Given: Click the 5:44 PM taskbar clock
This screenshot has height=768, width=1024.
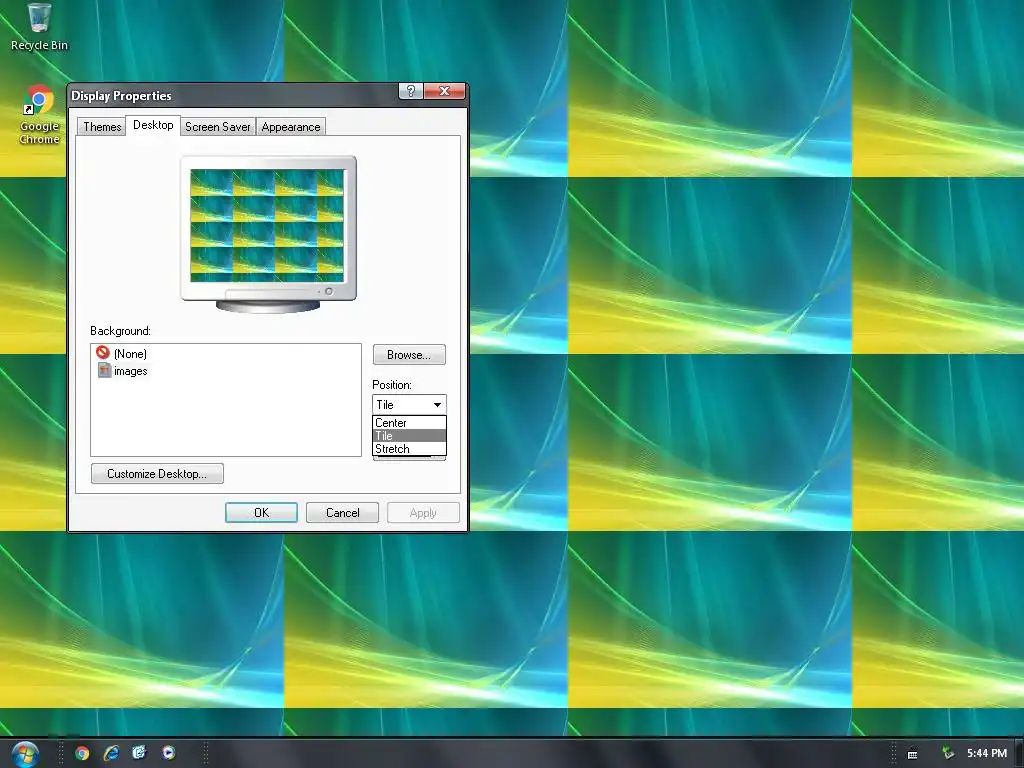Looking at the screenshot, I should [x=987, y=754].
